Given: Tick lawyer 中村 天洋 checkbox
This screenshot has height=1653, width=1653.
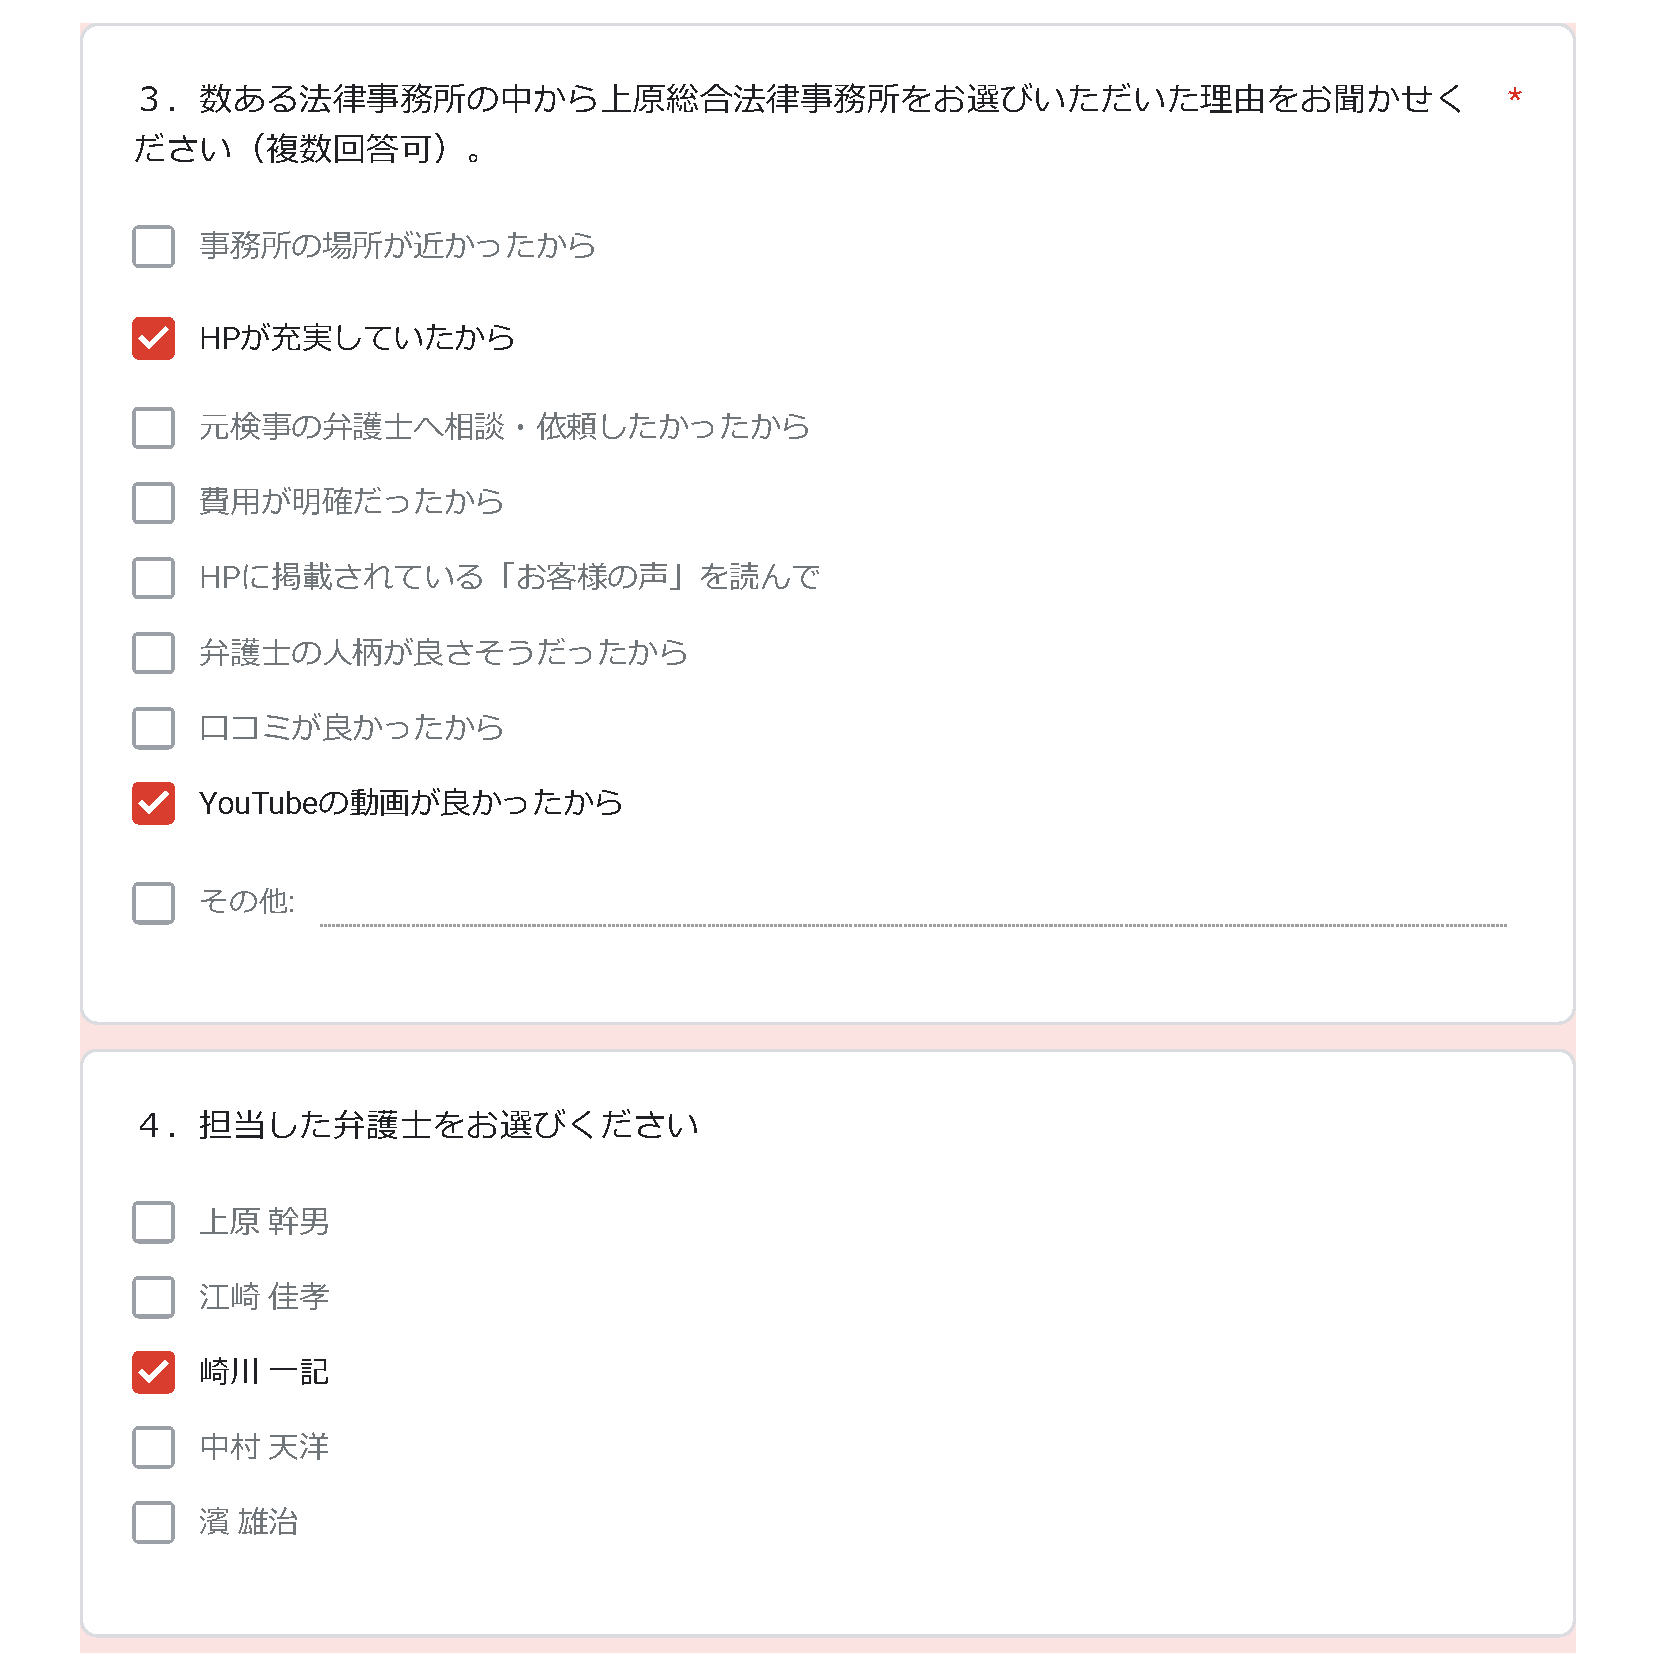Looking at the screenshot, I should tap(153, 1447).
